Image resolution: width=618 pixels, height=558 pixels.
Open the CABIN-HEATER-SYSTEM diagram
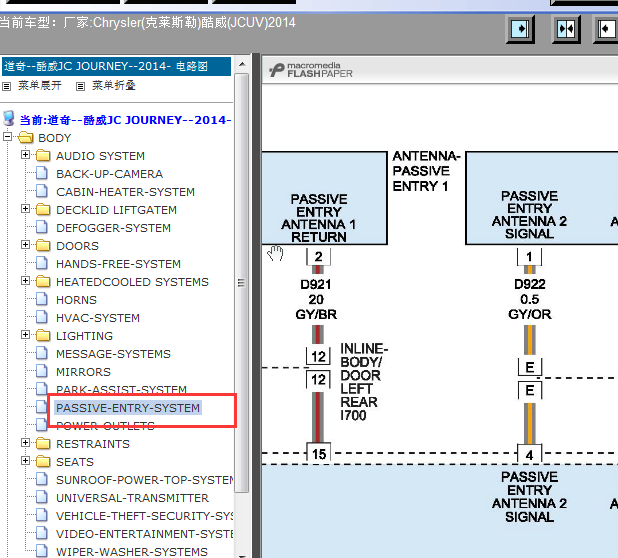[x=125, y=192]
